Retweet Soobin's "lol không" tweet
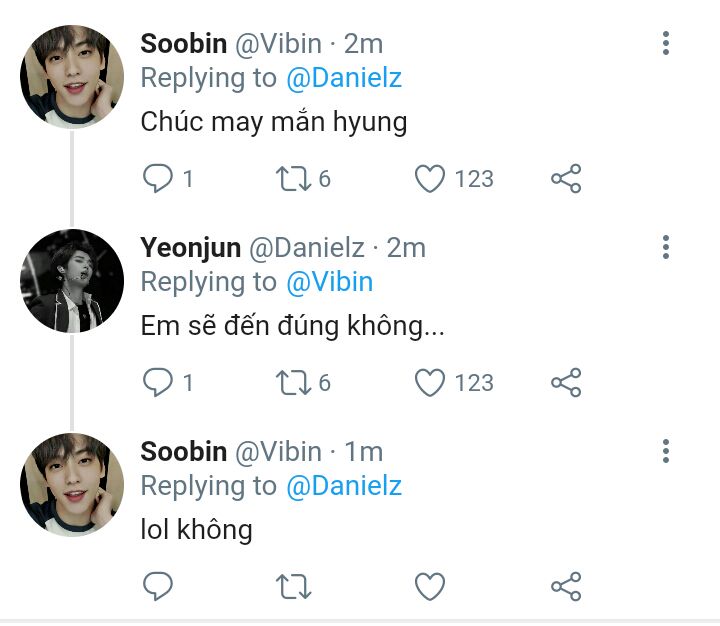This screenshot has height=626, width=720. click(293, 586)
